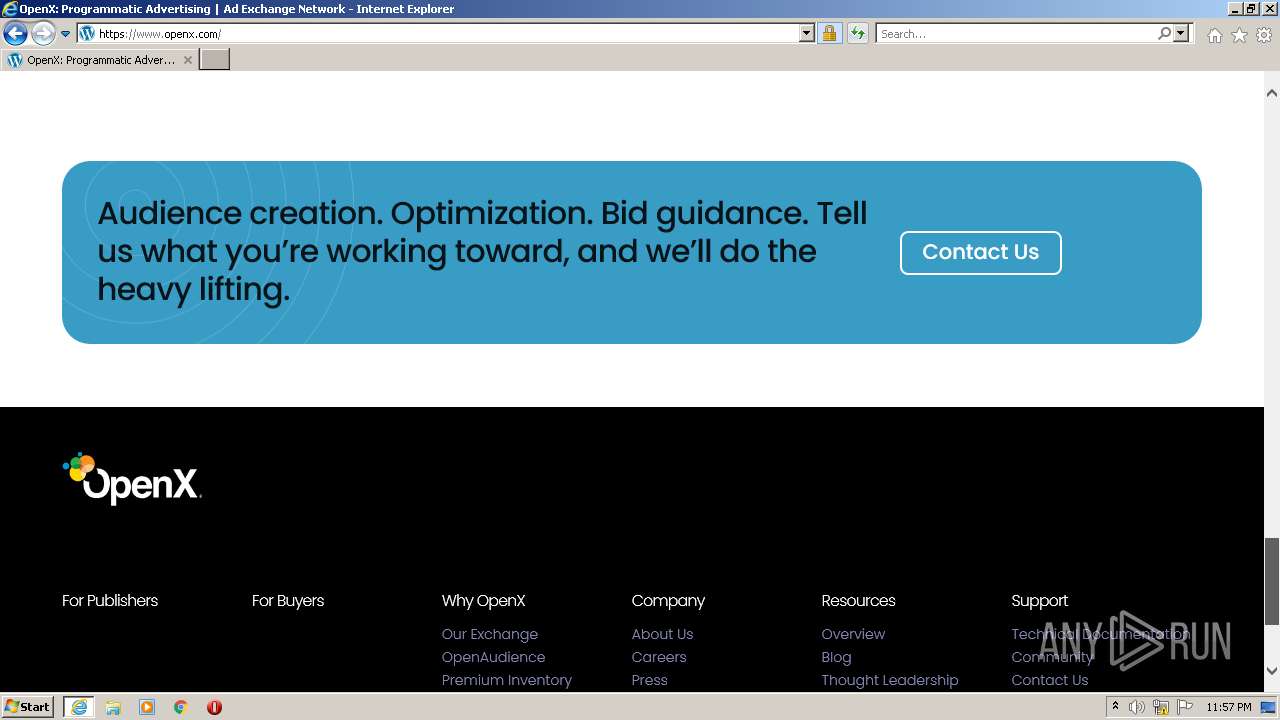The image size is (1280, 720).
Task: Open the red Opera taskbar icon
Action: [x=214, y=707]
